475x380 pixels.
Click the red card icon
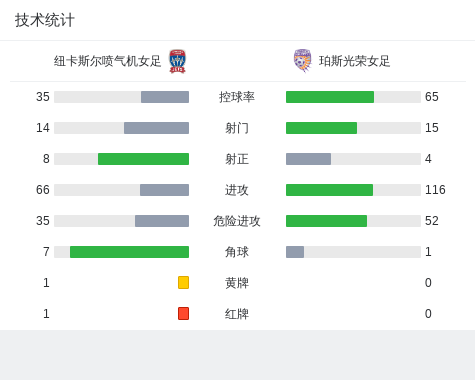[x=183, y=313]
